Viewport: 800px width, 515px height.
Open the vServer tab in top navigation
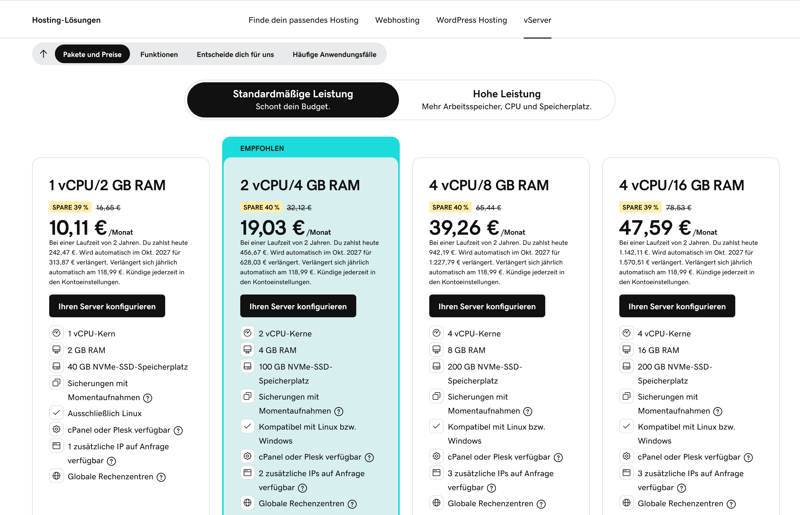(537, 20)
